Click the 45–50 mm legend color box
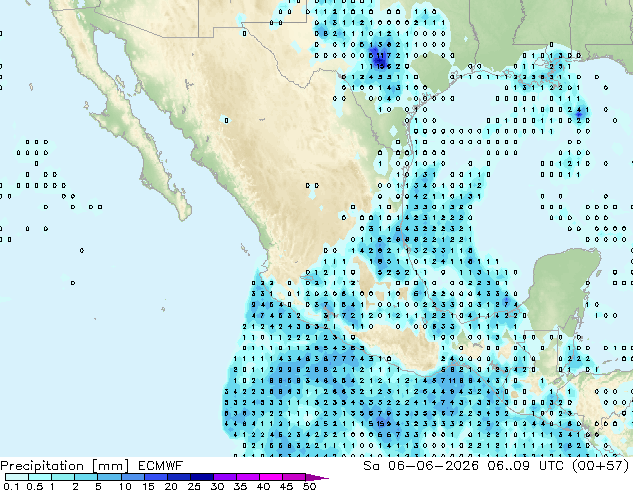The height and width of the screenshot is (490, 634). (x=294, y=477)
